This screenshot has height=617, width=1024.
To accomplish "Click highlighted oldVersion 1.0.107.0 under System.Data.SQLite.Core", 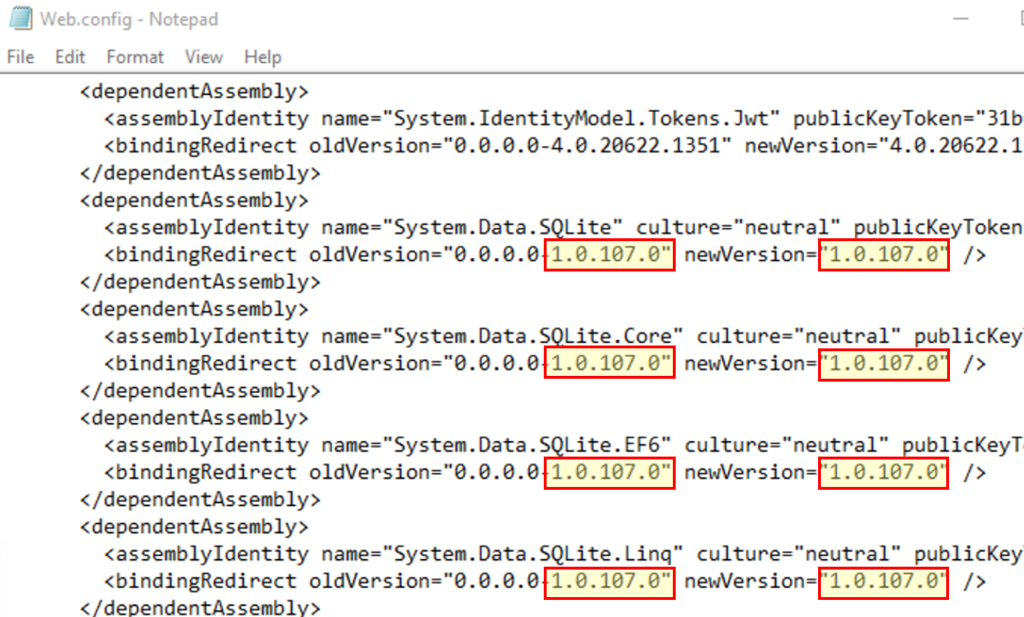I will [609, 363].
